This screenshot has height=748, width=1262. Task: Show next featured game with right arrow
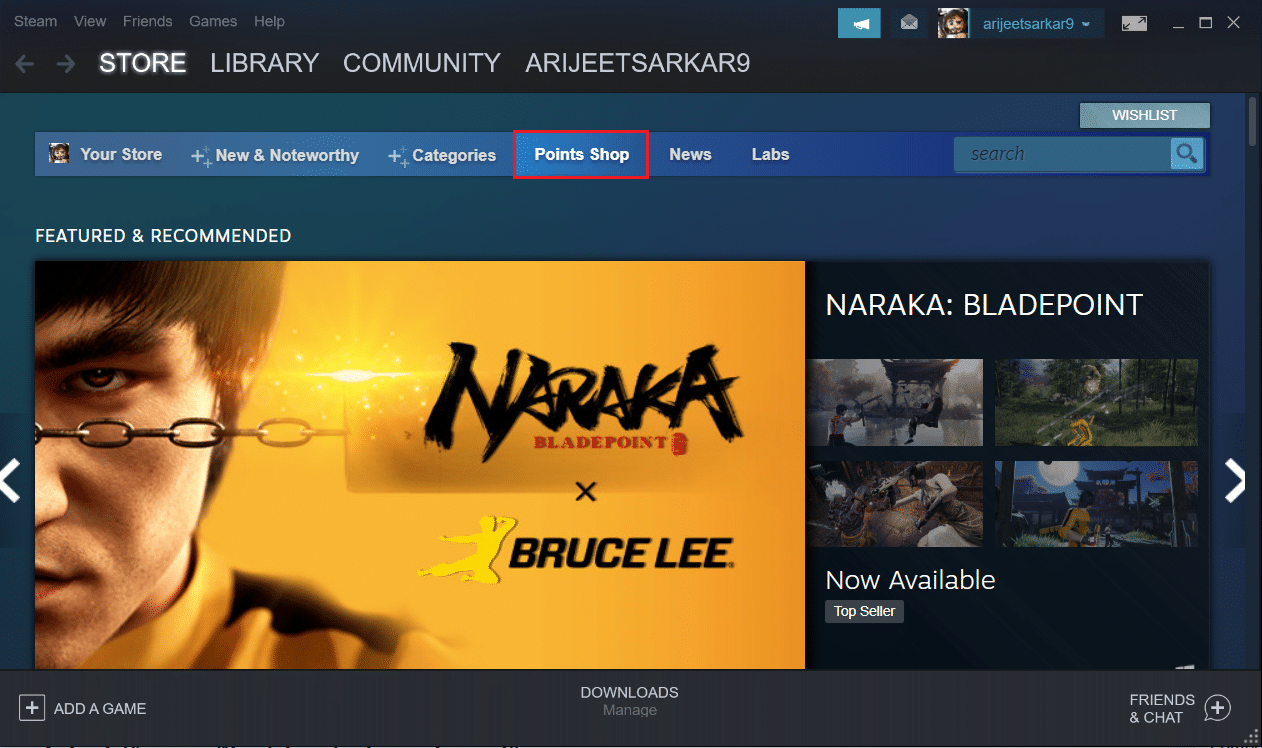(x=1235, y=481)
